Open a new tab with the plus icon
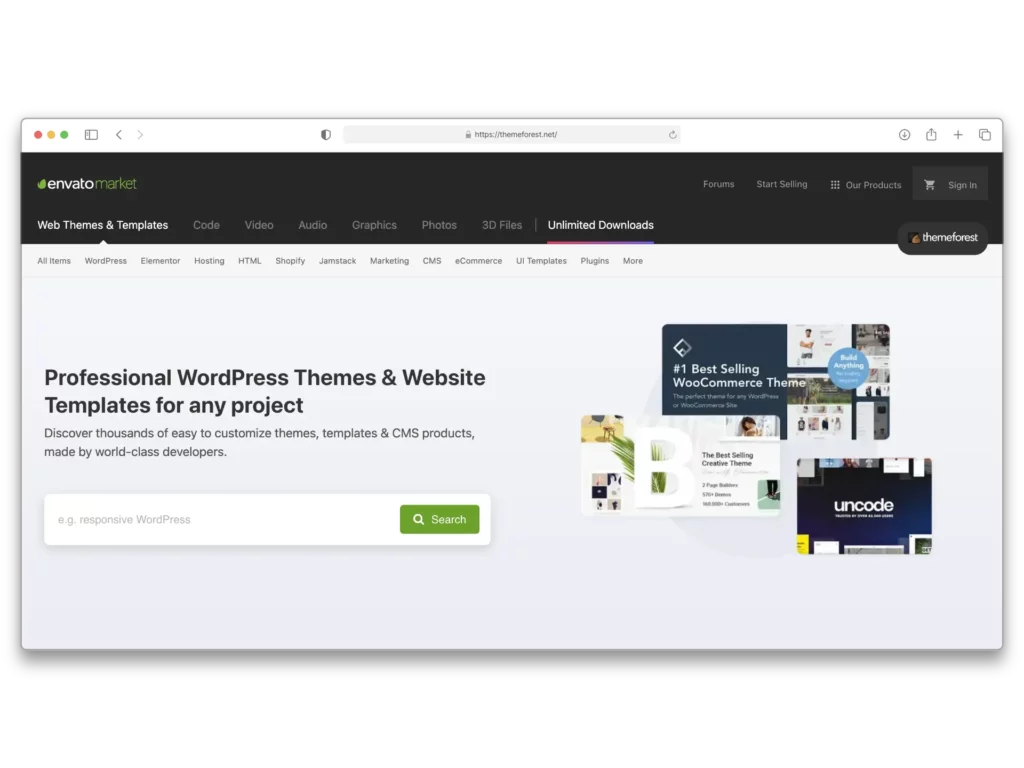1024x768 pixels. click(x=958, y=135)
